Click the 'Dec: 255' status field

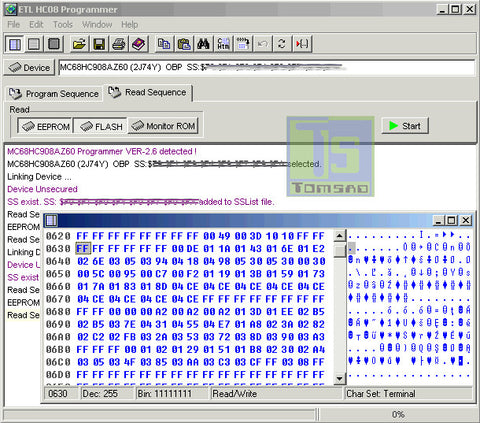[x=107, y=394]
